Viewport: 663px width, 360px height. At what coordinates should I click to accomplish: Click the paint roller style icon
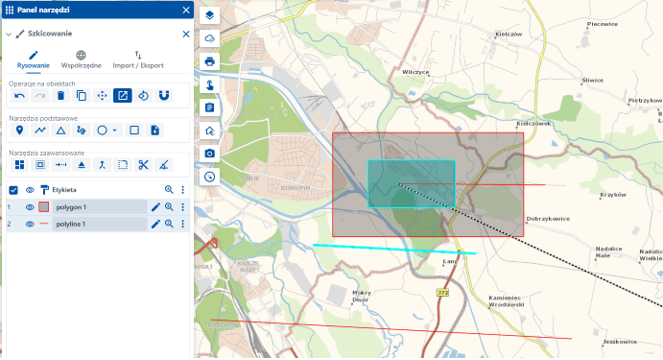pyautogui.click(x=44, y=190)
